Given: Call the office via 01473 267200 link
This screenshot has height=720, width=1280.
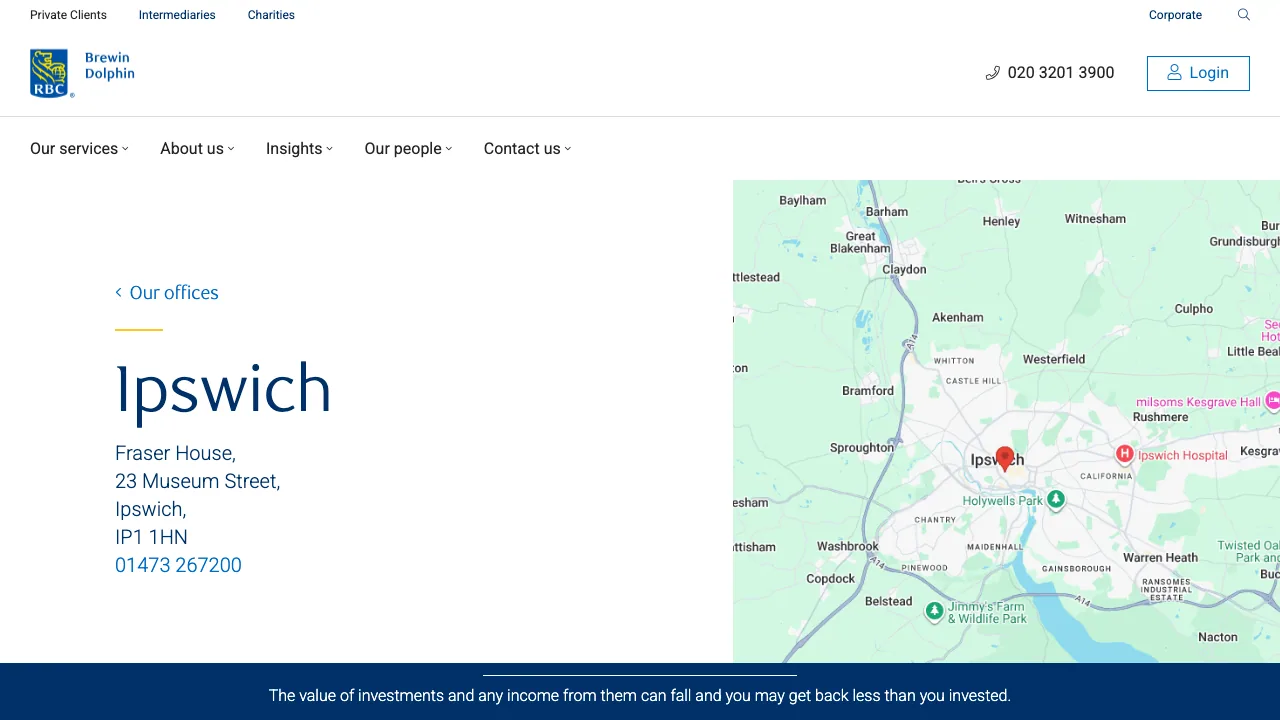Looking at the screenshot, I should [178, 565].
